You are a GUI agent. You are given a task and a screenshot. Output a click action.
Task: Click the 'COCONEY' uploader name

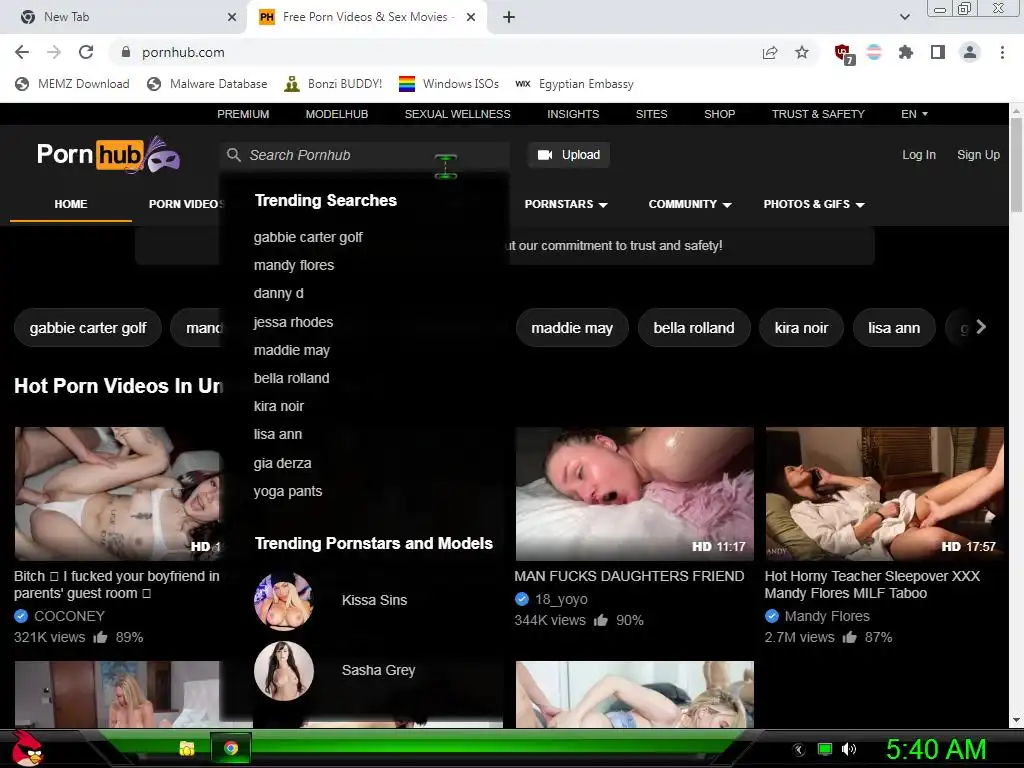[x=69, y=616]
